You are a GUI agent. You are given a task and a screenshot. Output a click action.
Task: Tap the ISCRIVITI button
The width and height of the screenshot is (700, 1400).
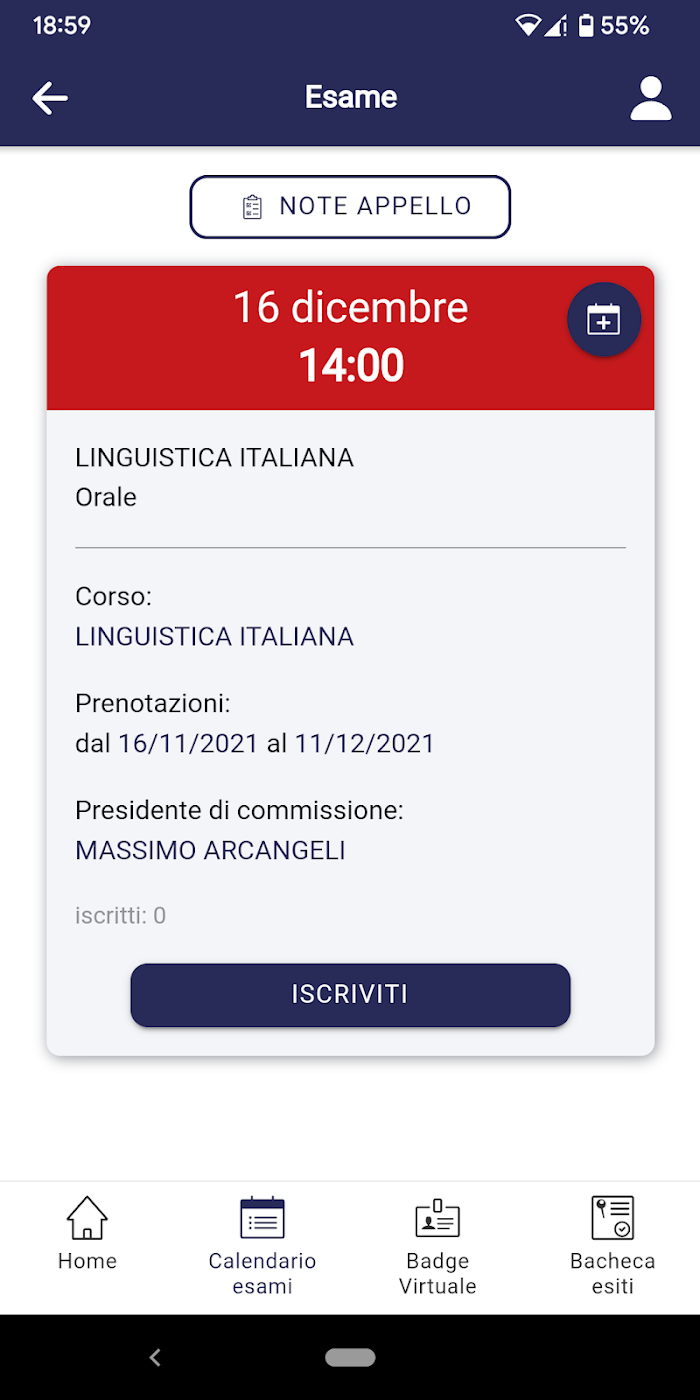[x=350, y=995]
